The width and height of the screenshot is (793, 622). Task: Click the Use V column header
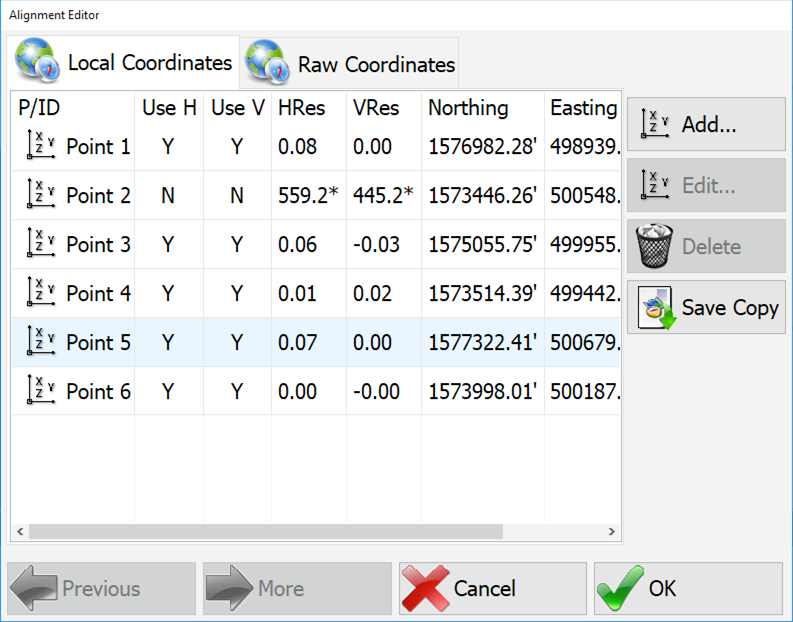point(238,108)
